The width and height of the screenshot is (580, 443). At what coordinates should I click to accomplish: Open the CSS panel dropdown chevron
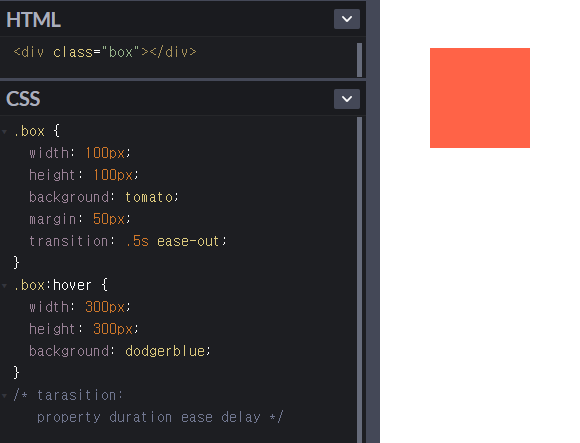(347, 99)
